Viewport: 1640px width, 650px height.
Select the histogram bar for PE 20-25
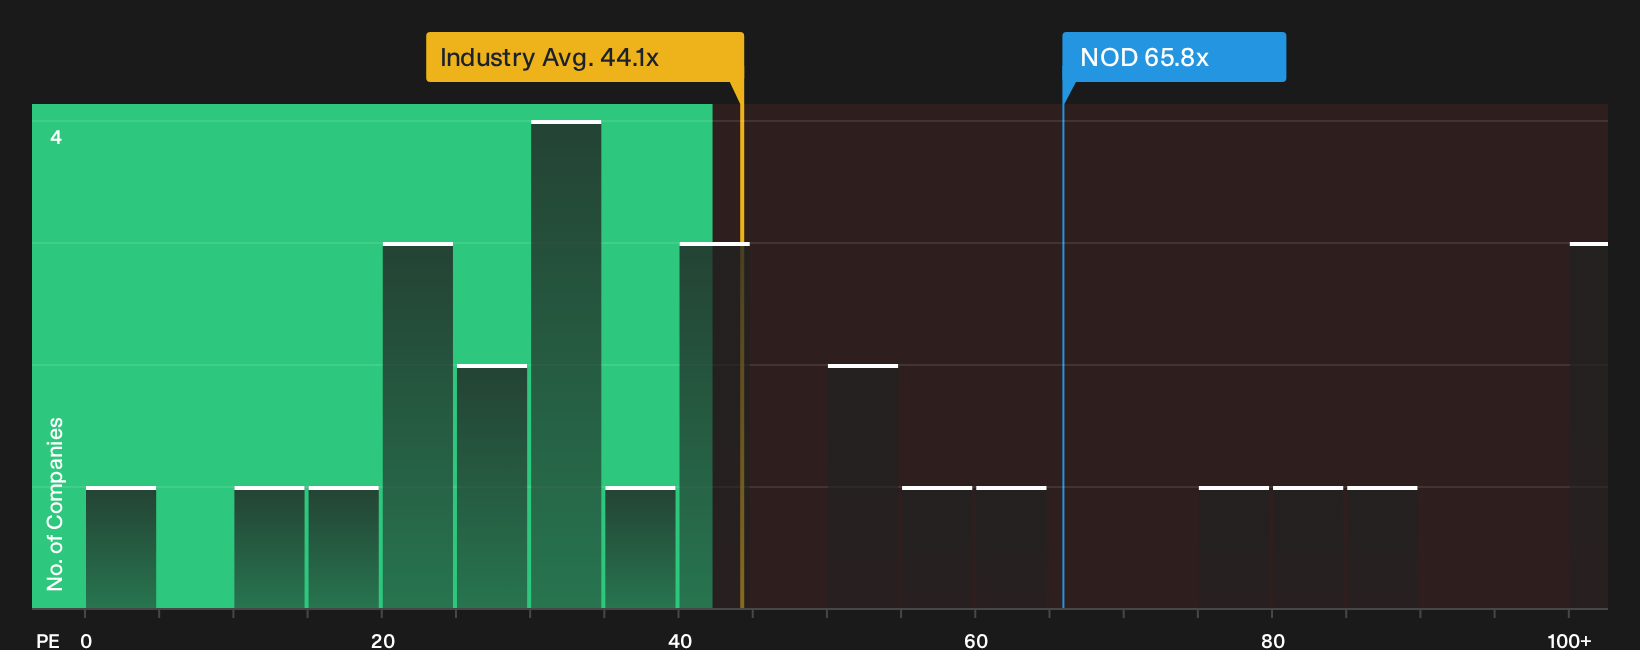418,425
